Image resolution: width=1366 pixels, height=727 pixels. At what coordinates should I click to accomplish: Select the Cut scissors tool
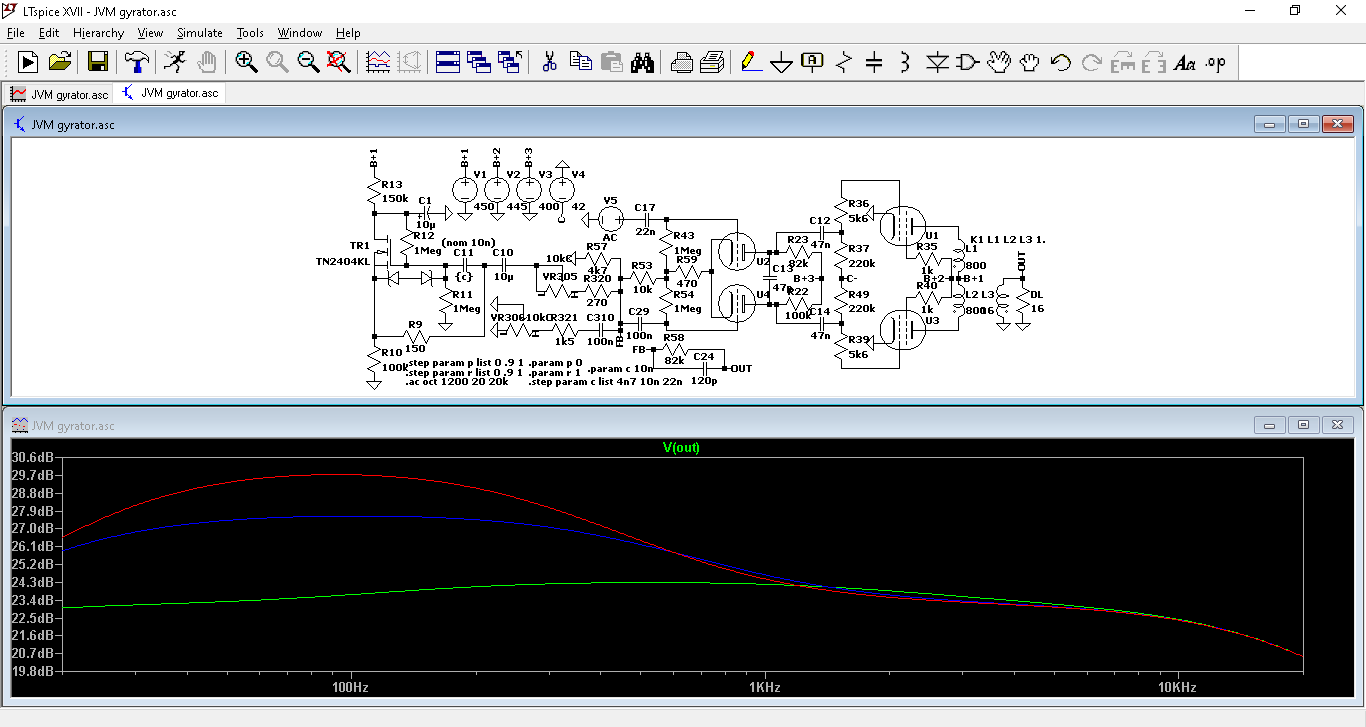549,62
